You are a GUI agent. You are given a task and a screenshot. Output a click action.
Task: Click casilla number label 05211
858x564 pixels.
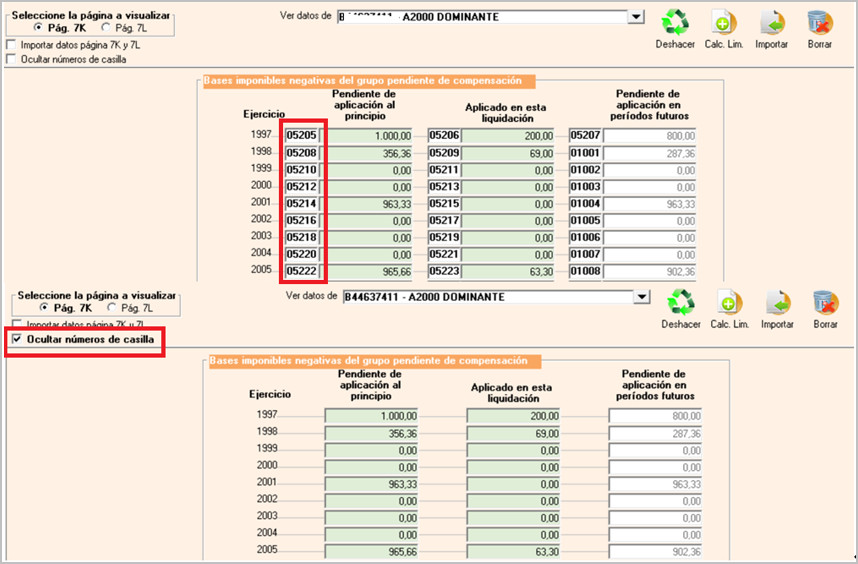(444, 170)
